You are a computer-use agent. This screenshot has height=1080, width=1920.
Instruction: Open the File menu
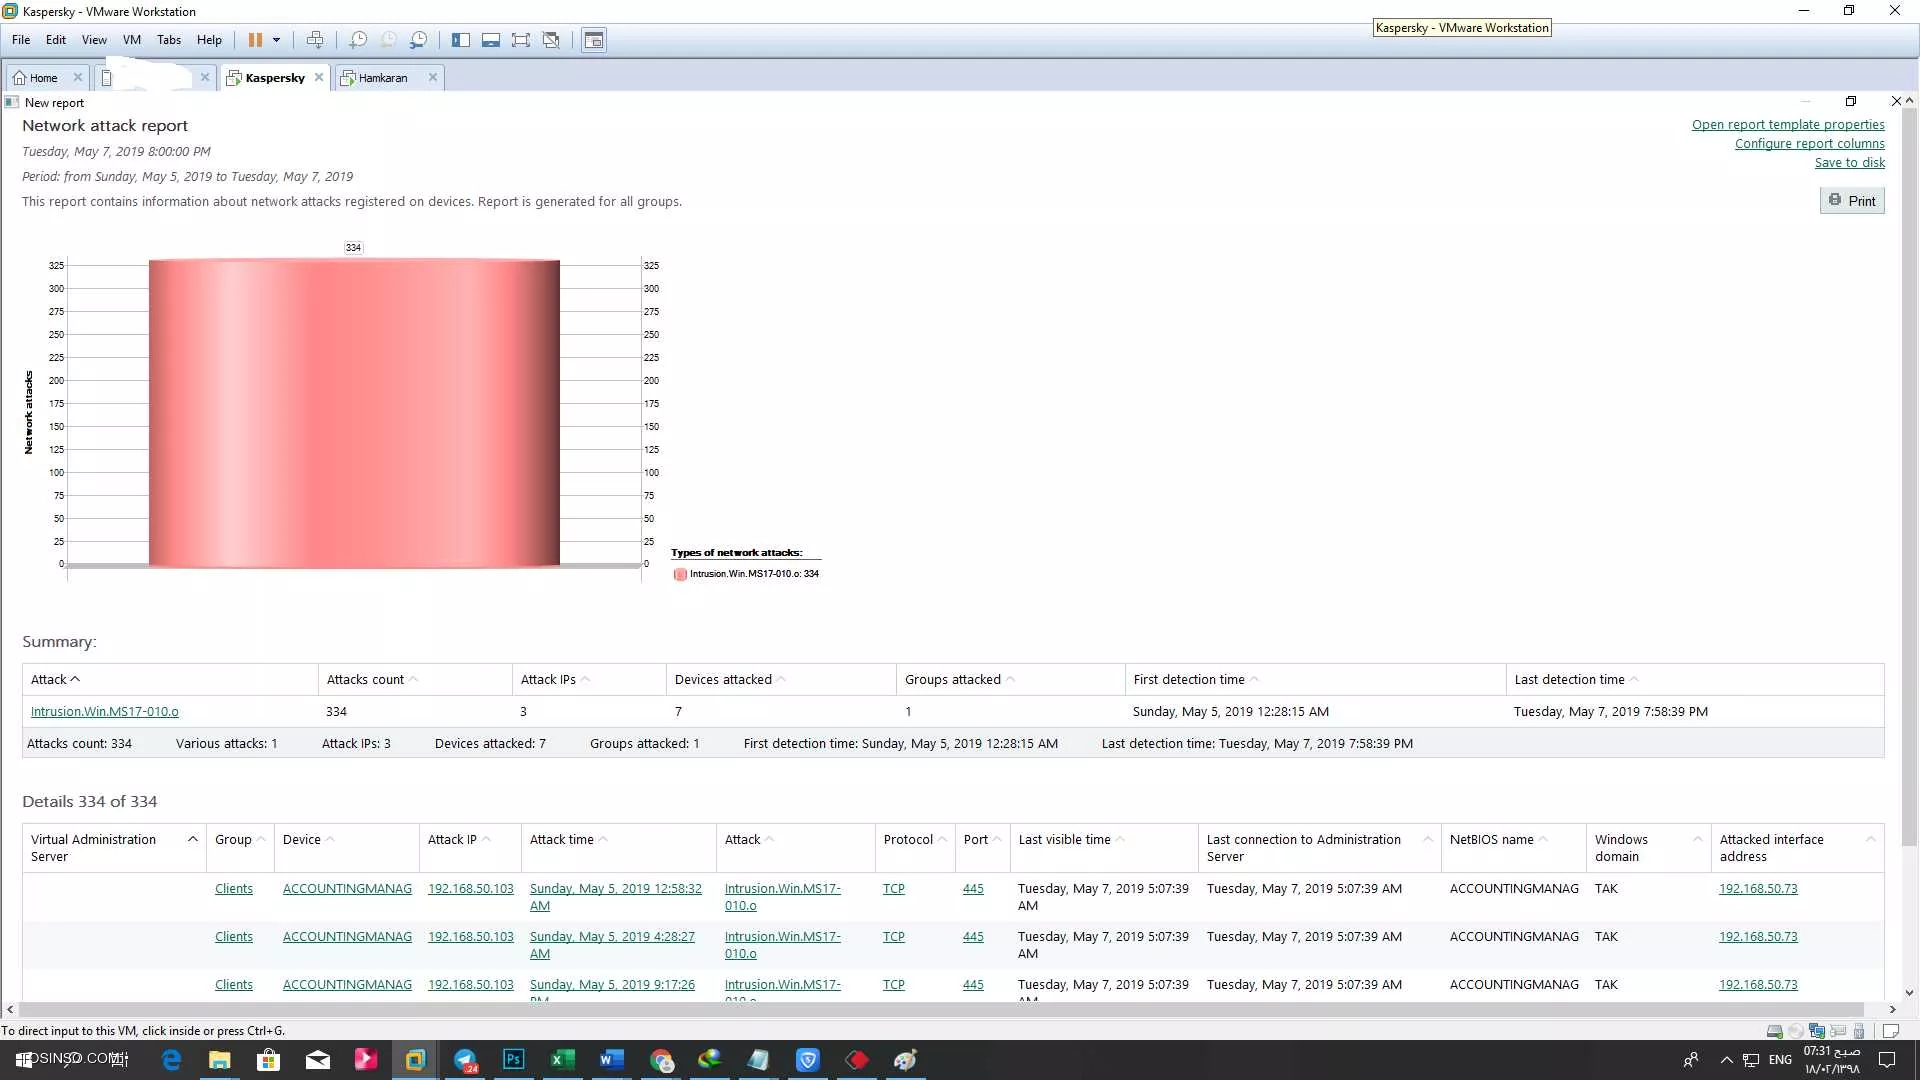click(x=21, y=40)
